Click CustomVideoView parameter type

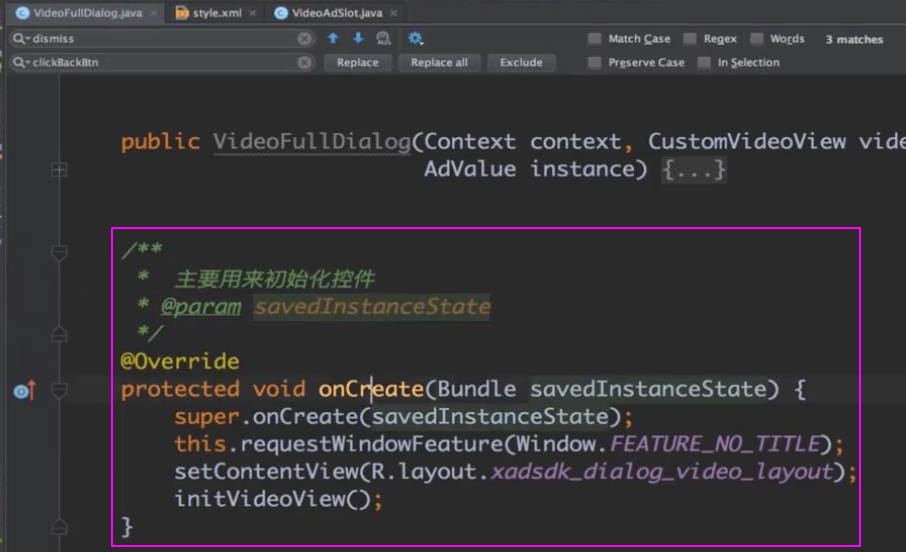(747, 142)
